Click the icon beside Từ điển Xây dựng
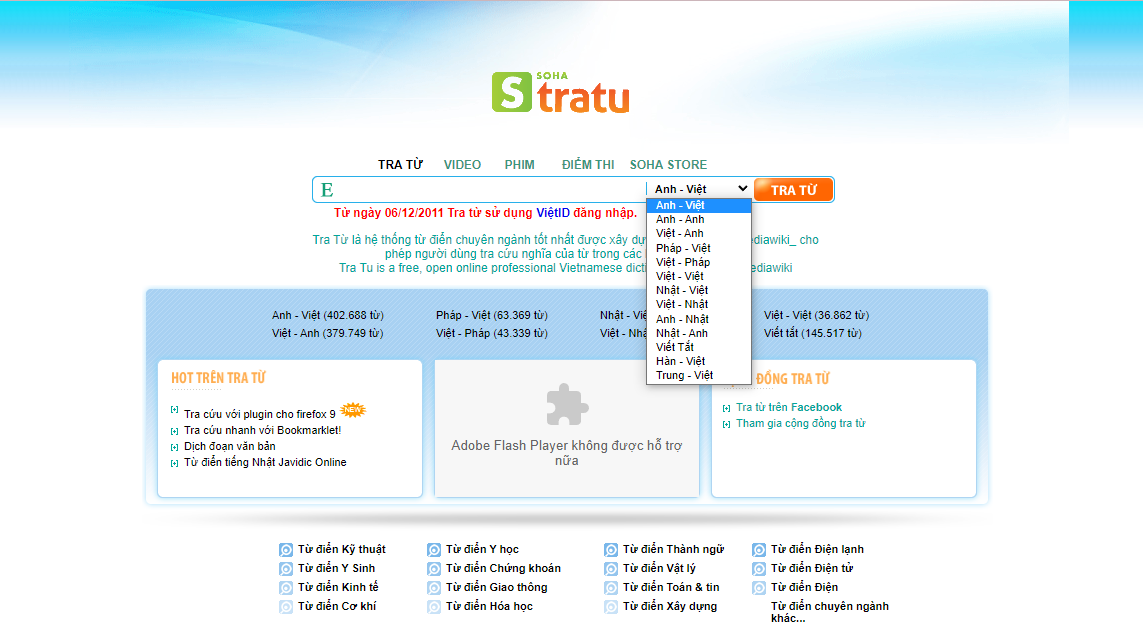 pyautogui.click(x=611, y=607)
